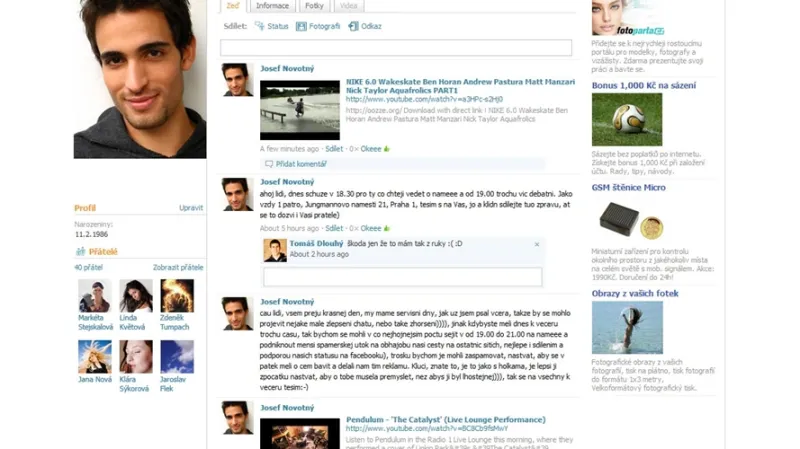
Task: Play the NIKE Wakeskate video thumbnail
Action: click(x=300, y=110)
